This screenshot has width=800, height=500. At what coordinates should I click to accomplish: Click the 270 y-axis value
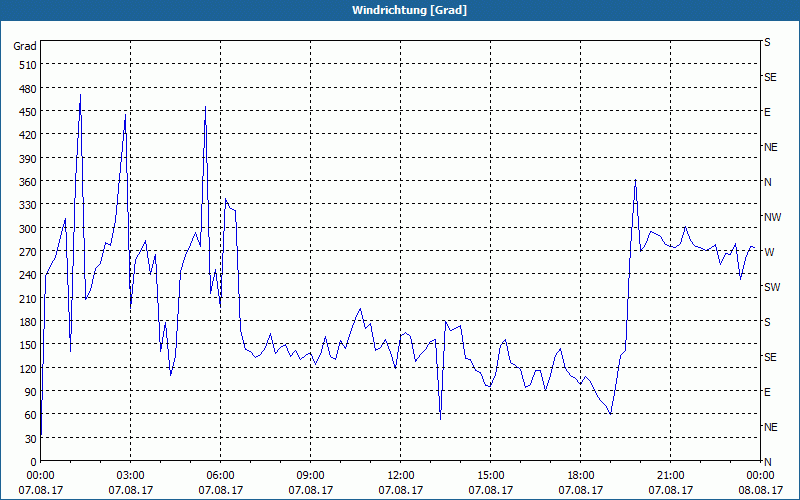[x=28, y=252]
